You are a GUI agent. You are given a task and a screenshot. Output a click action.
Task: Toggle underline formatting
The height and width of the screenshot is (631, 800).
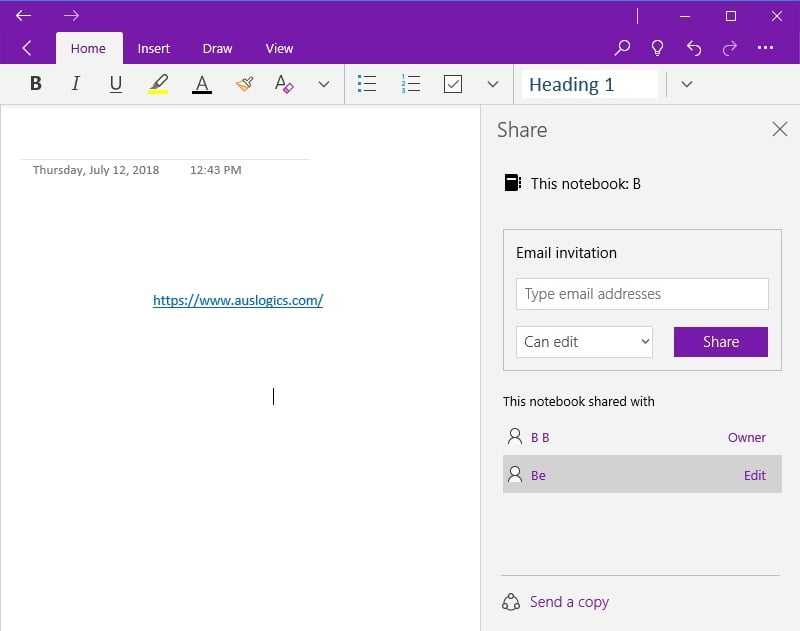pyautogui.click(x=116, y=84)
